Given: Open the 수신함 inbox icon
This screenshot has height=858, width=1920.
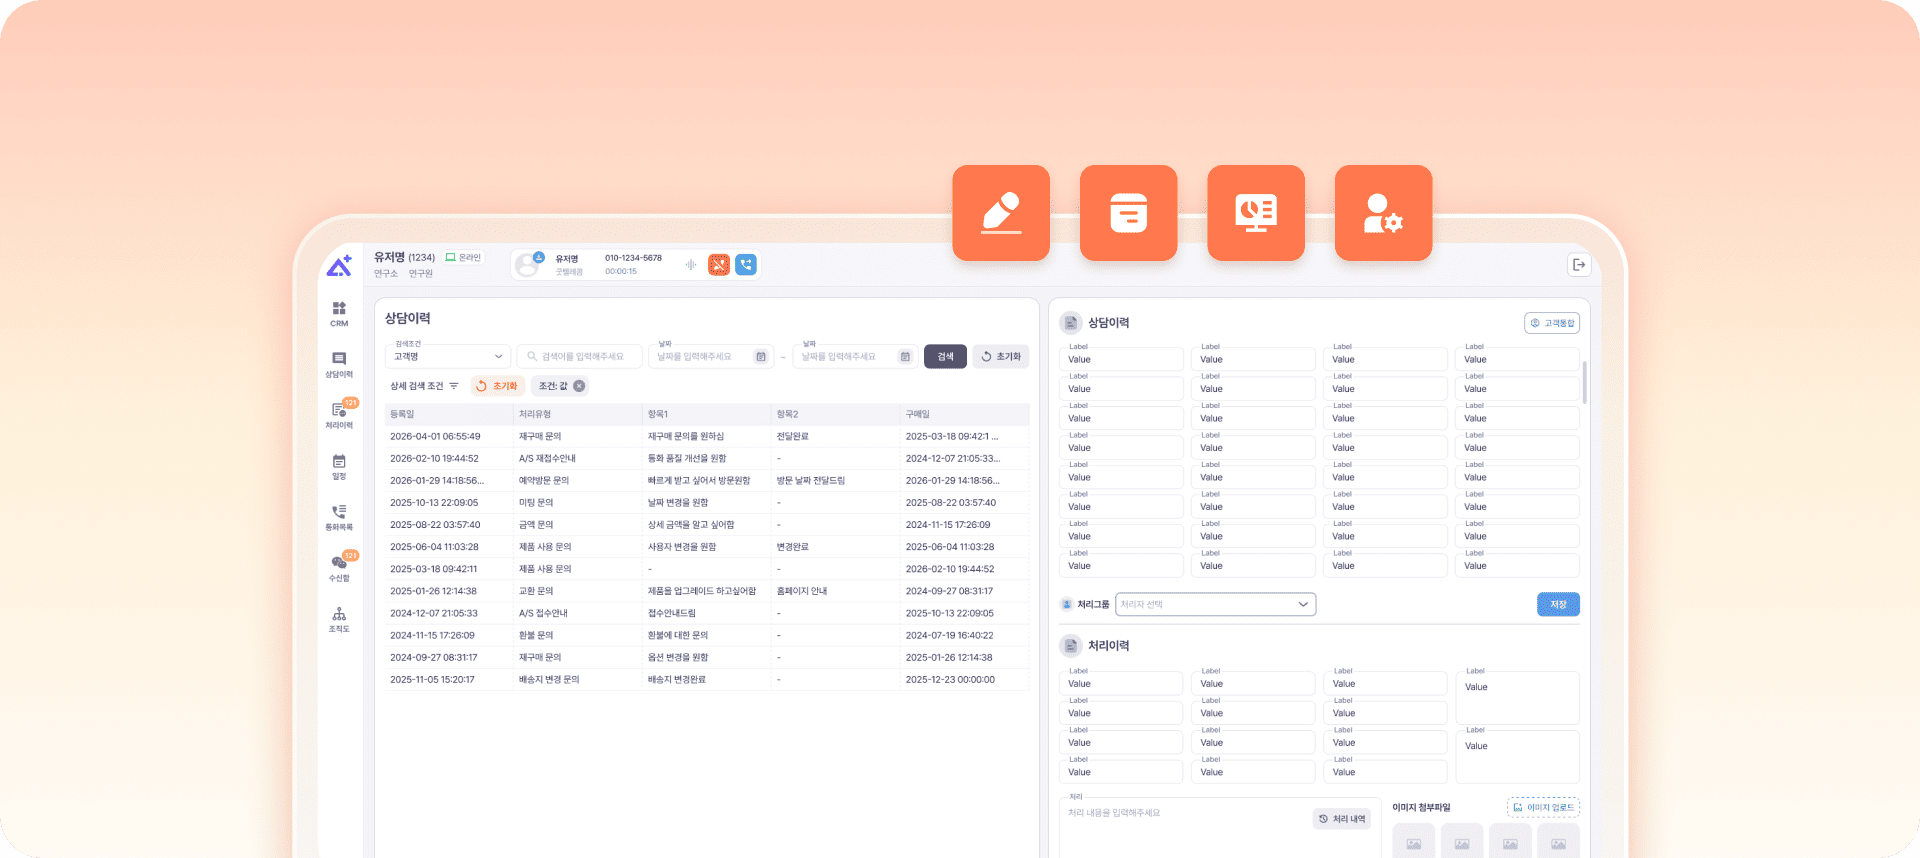Looking at the screenshot, I should (339, 567).
